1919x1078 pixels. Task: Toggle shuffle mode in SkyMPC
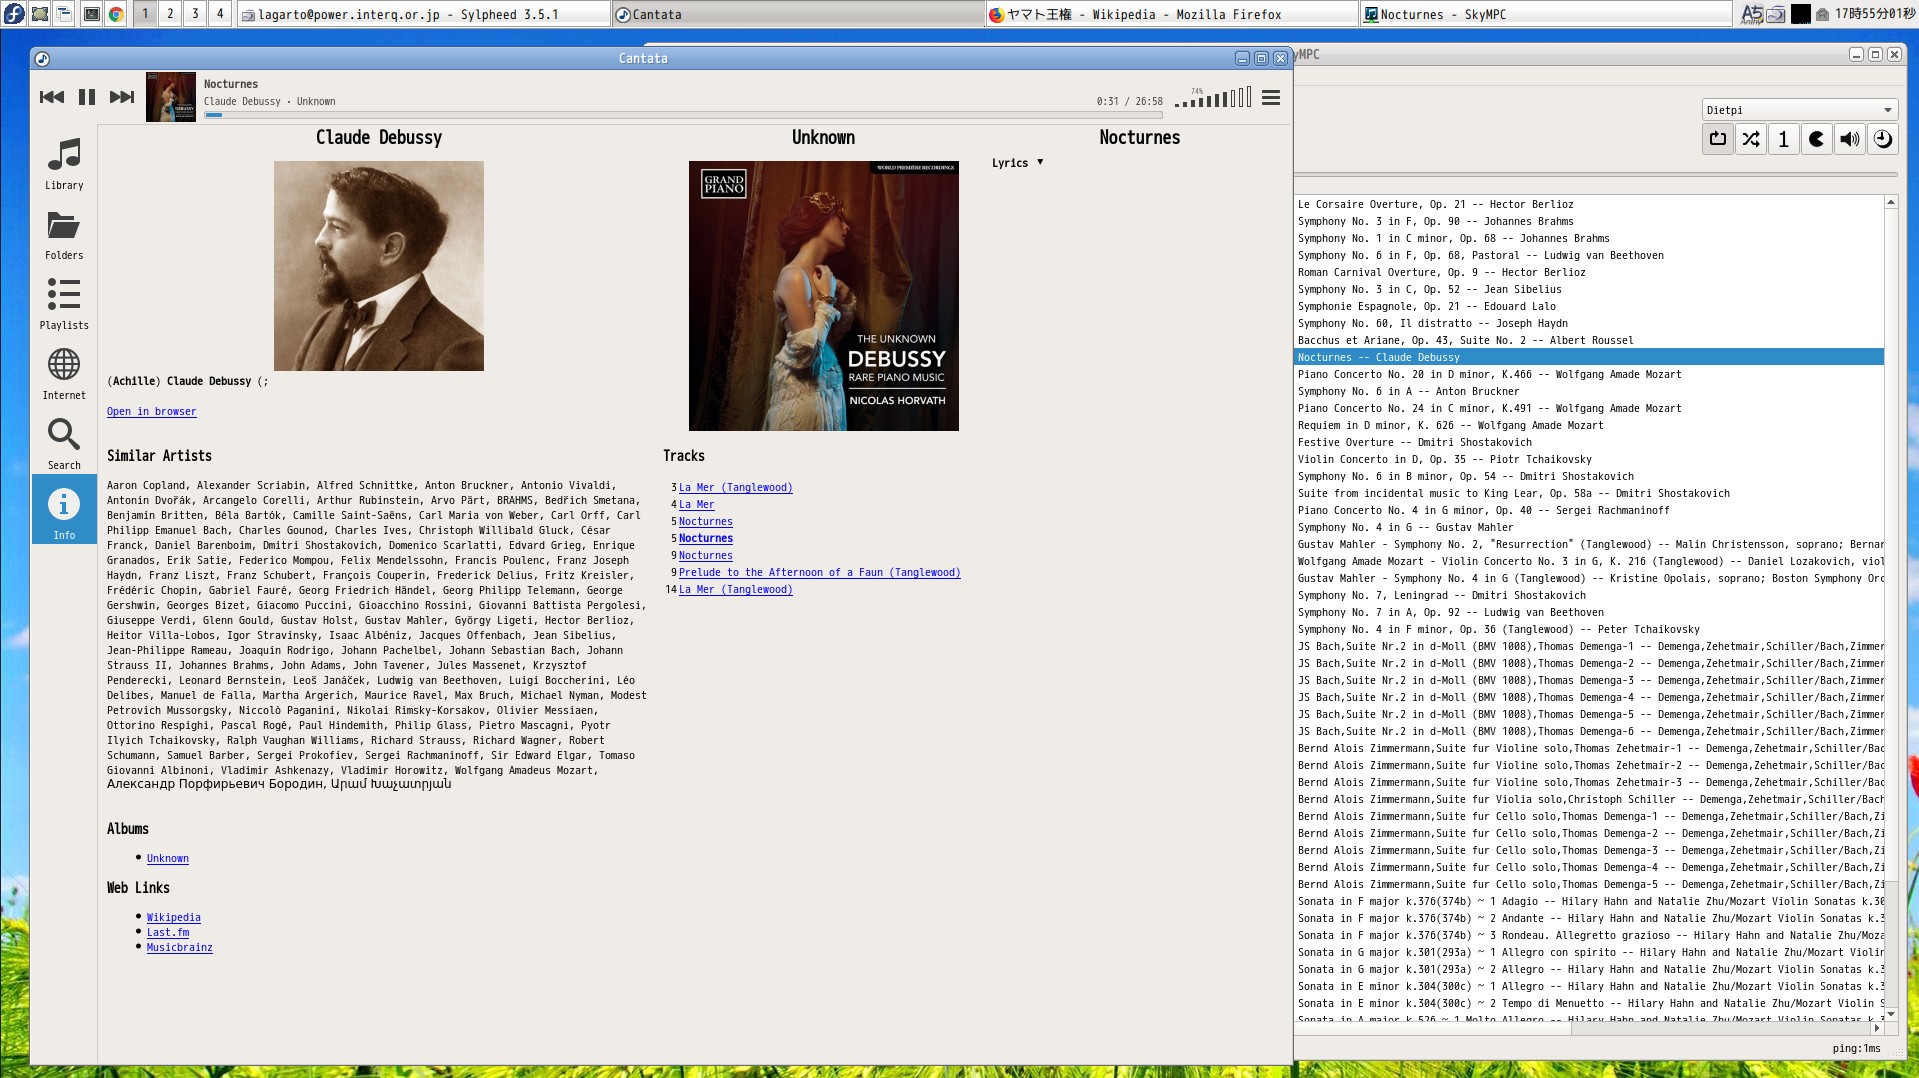pos(1751,139)
